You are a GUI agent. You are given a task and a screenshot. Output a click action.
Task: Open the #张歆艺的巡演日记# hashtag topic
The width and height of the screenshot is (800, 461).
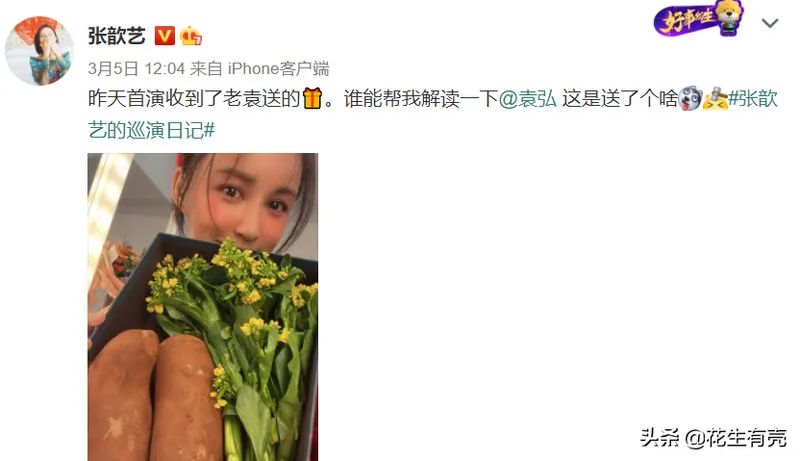tap(433, 114)
